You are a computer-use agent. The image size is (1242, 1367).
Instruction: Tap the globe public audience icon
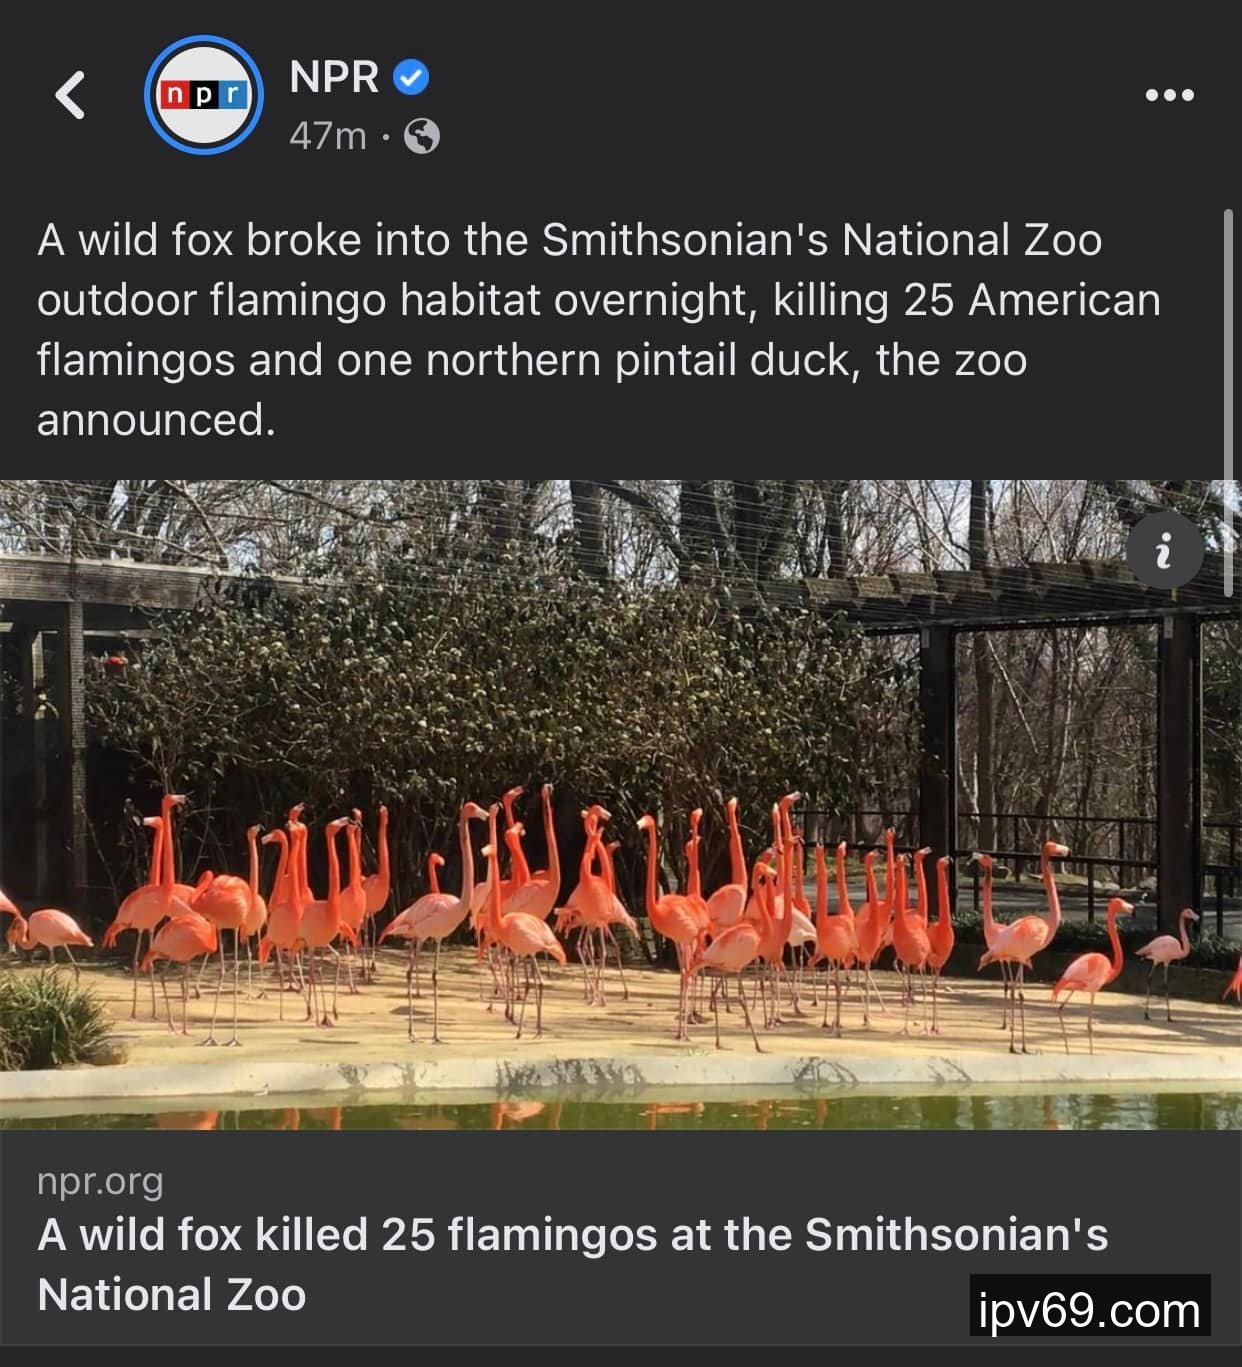pos(421,135)
